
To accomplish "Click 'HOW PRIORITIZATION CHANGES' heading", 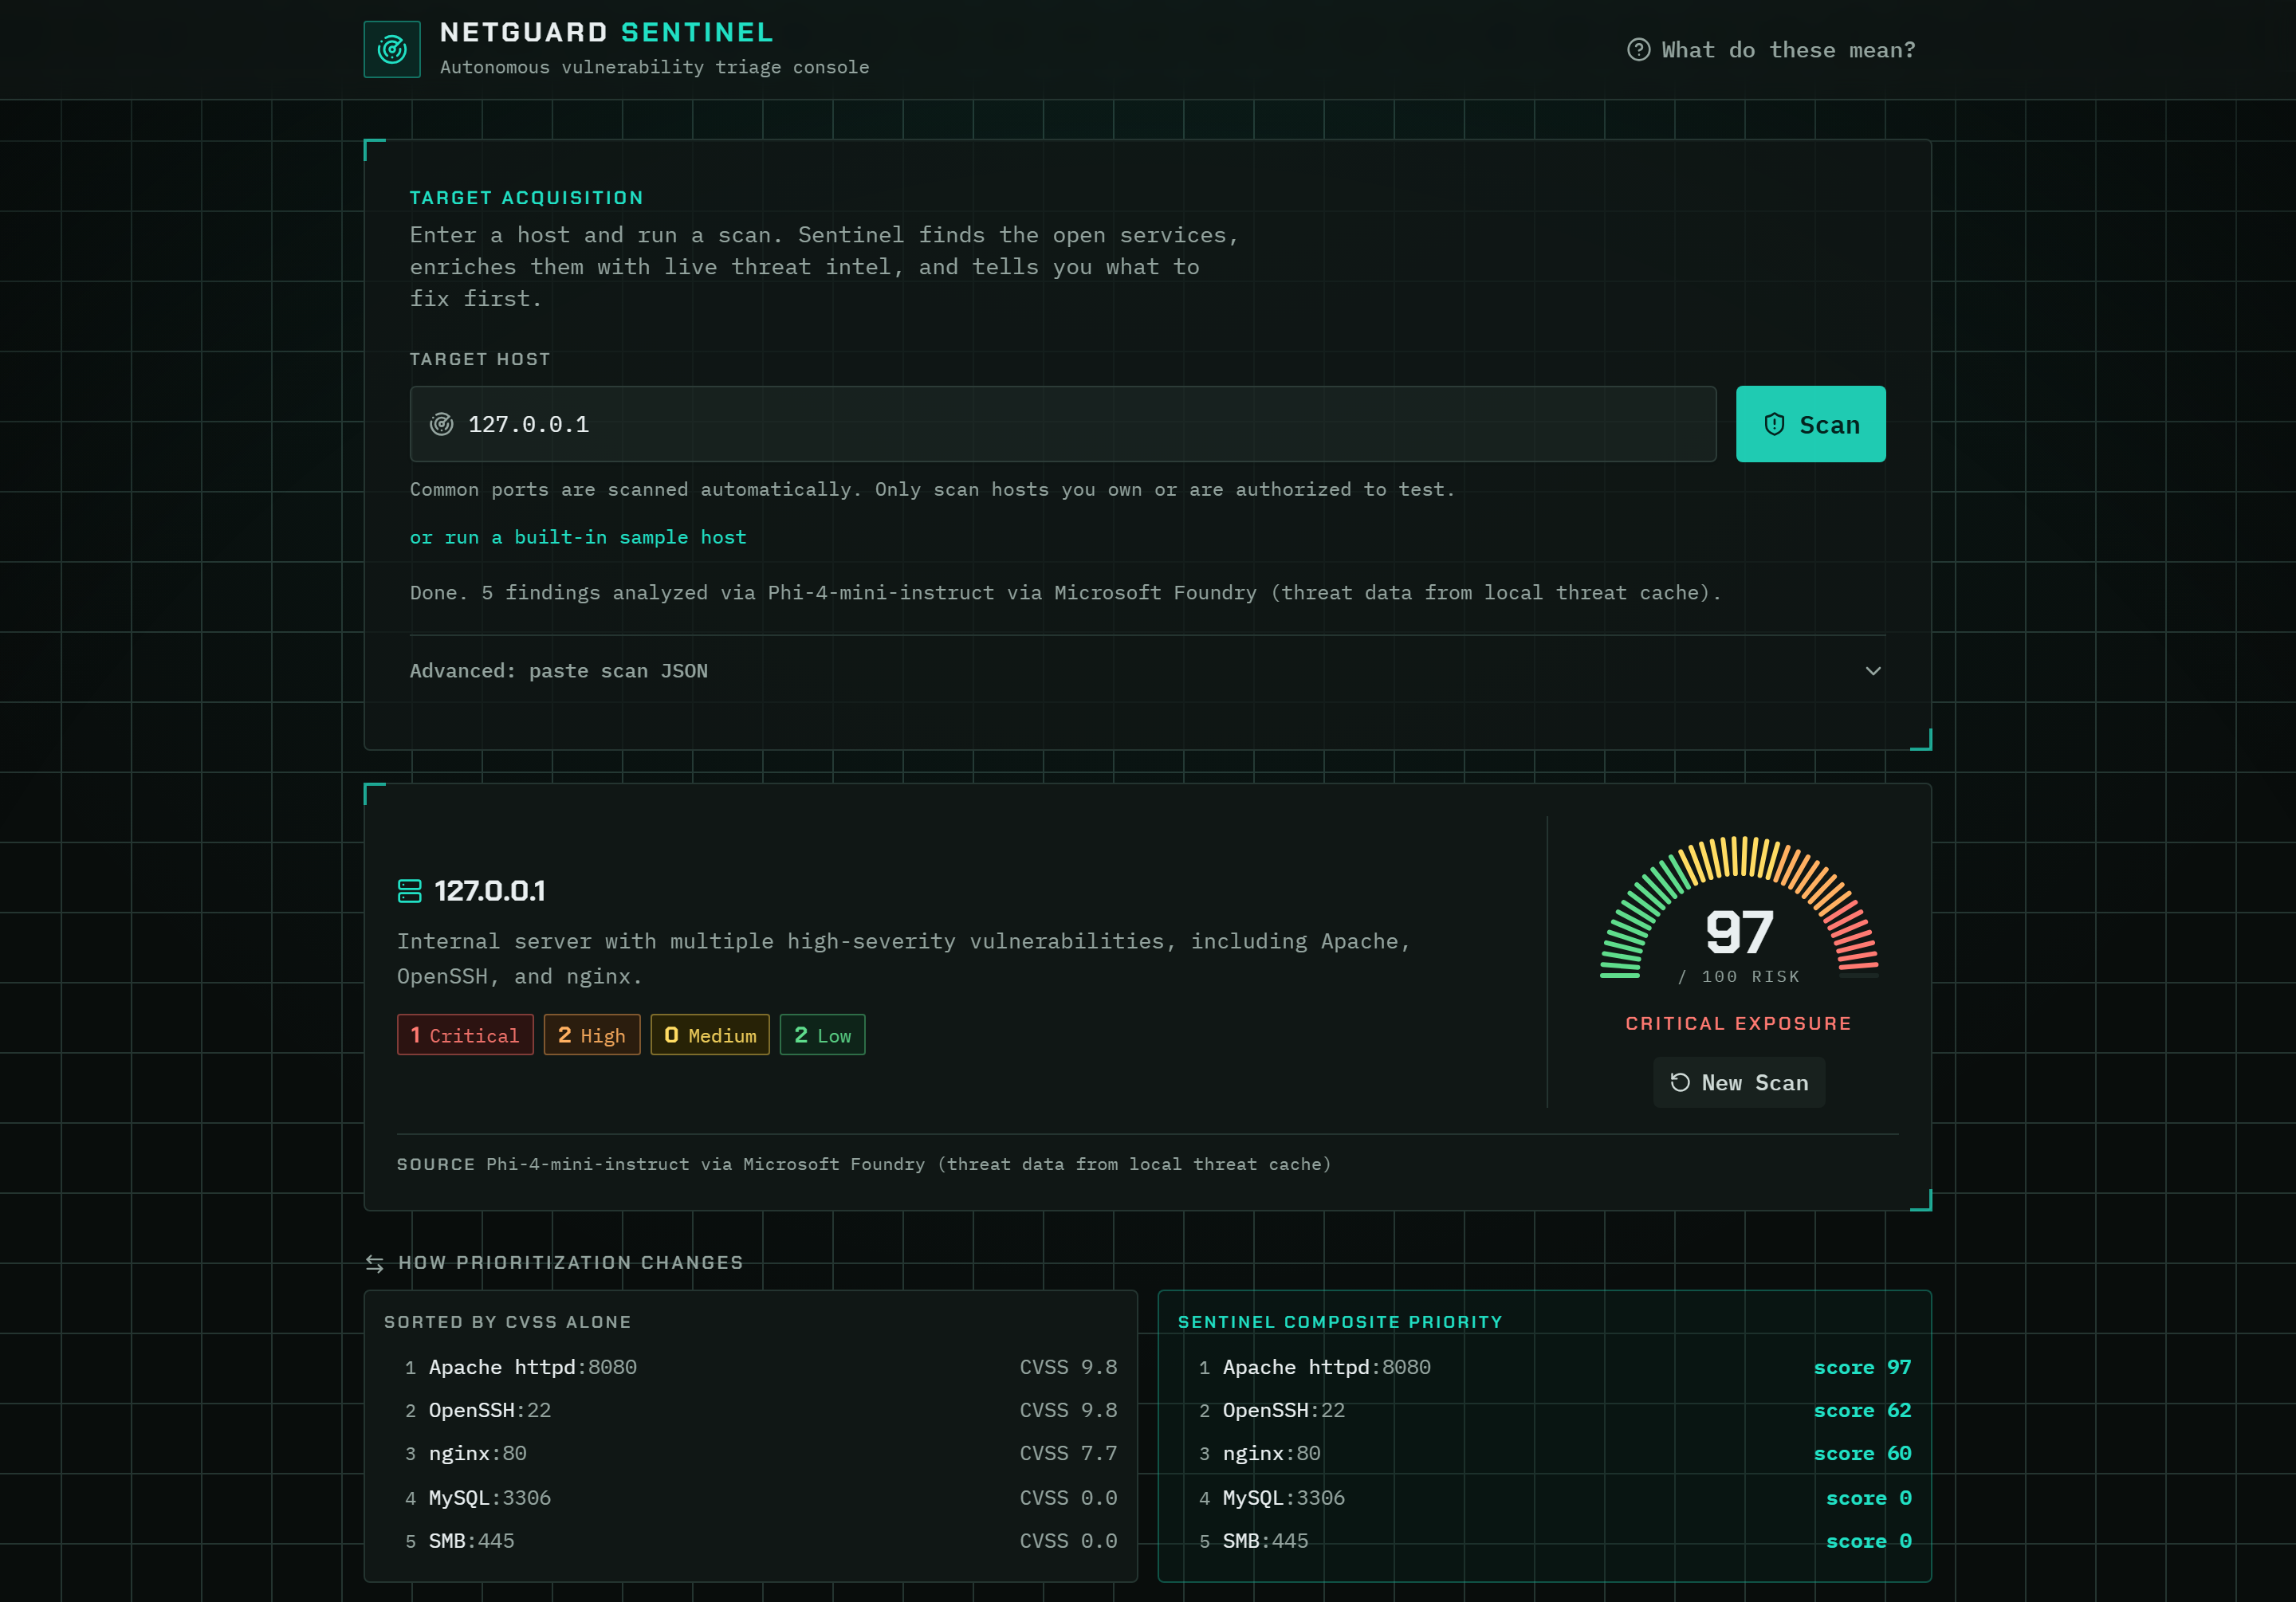I will 571,1263.
